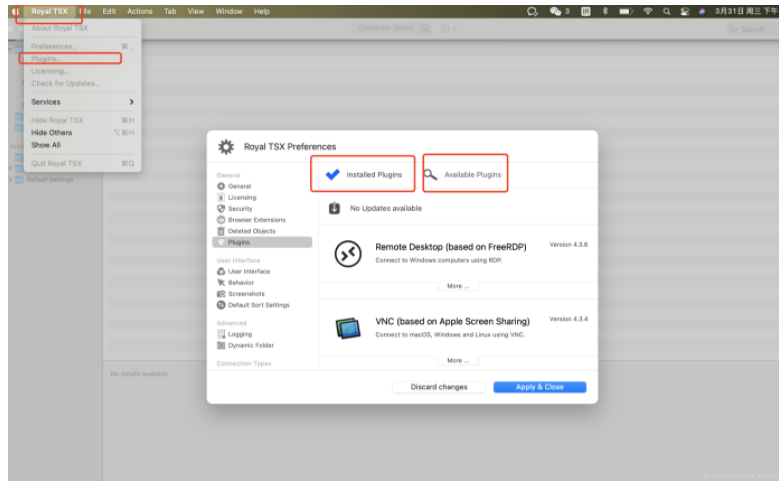
Task: Expand the Services submenu arrow
Action: [x=131, y=101]
